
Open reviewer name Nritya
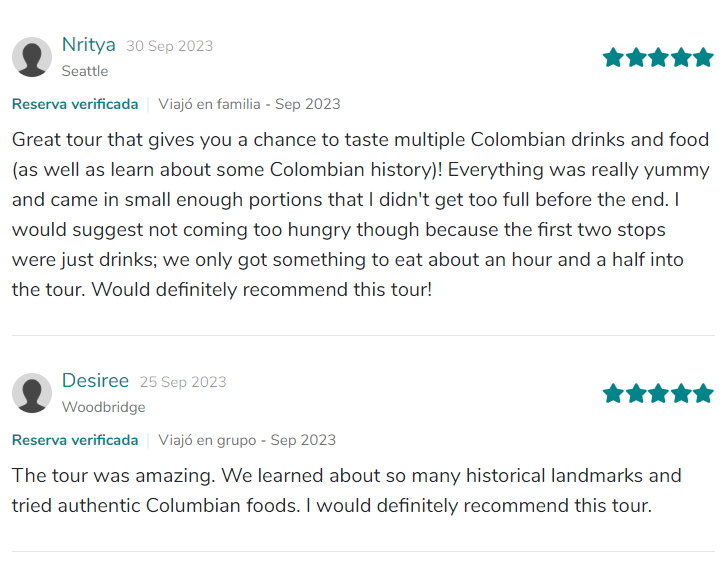[x=88, y=45]
